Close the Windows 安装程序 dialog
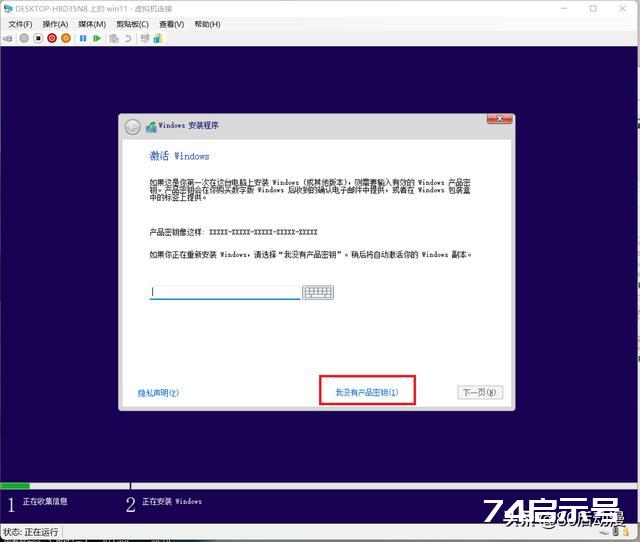Viewport: 640px width, 542px height. coord(499,119)
